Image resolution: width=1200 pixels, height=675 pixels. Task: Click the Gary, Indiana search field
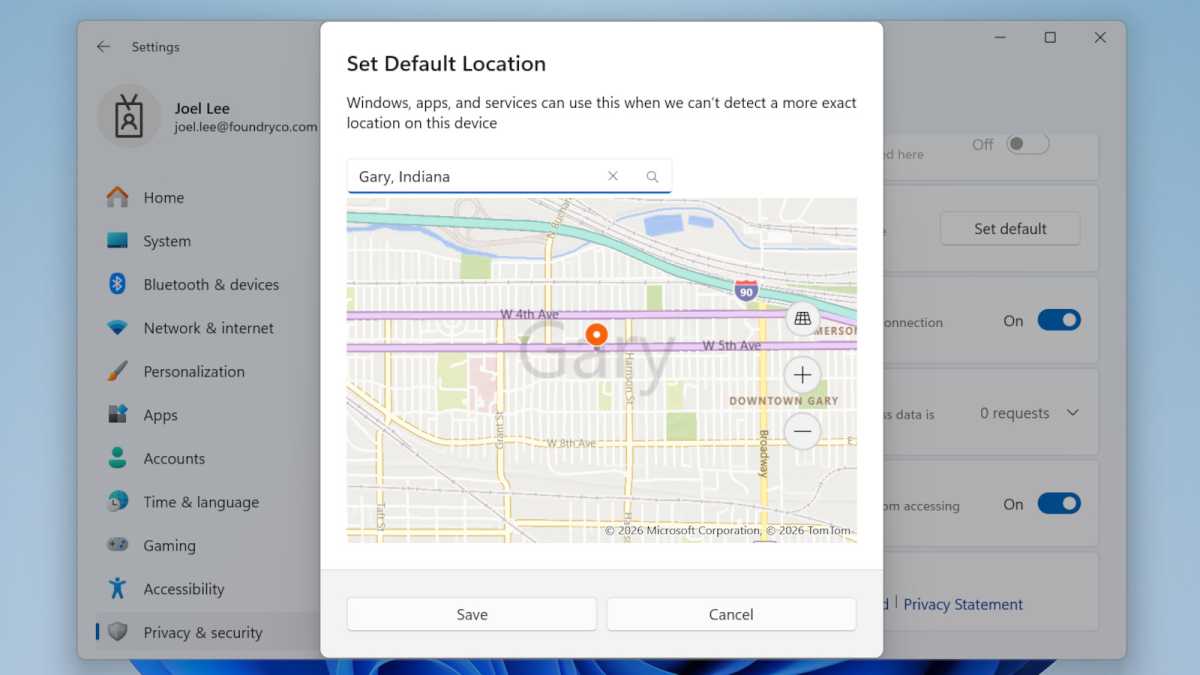[470, 176]
